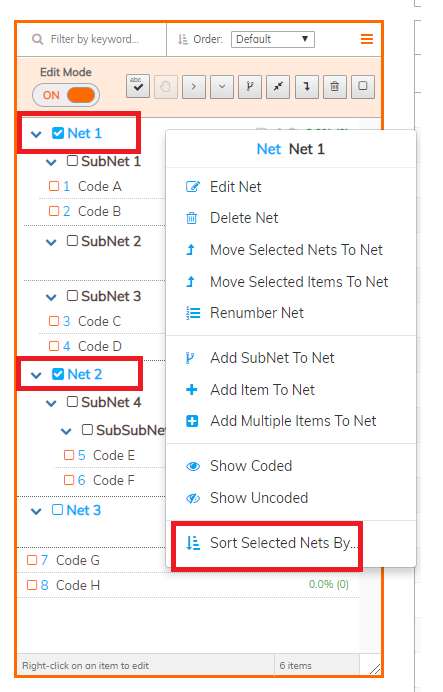Collapse the Net 2 chevron

pyautogui.click(x=36, y=375)
